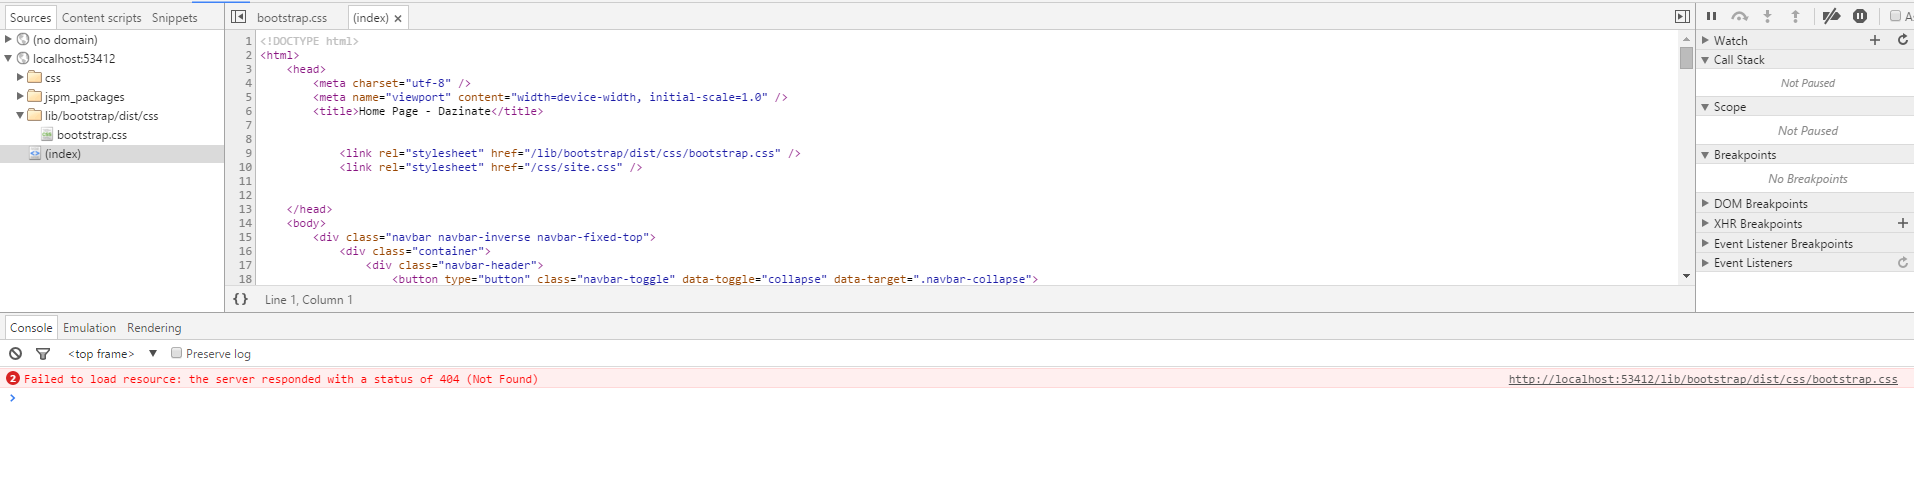Click the step over icon
Image resolution: width=1914 pixels, height=481 pixels.
1739,16
